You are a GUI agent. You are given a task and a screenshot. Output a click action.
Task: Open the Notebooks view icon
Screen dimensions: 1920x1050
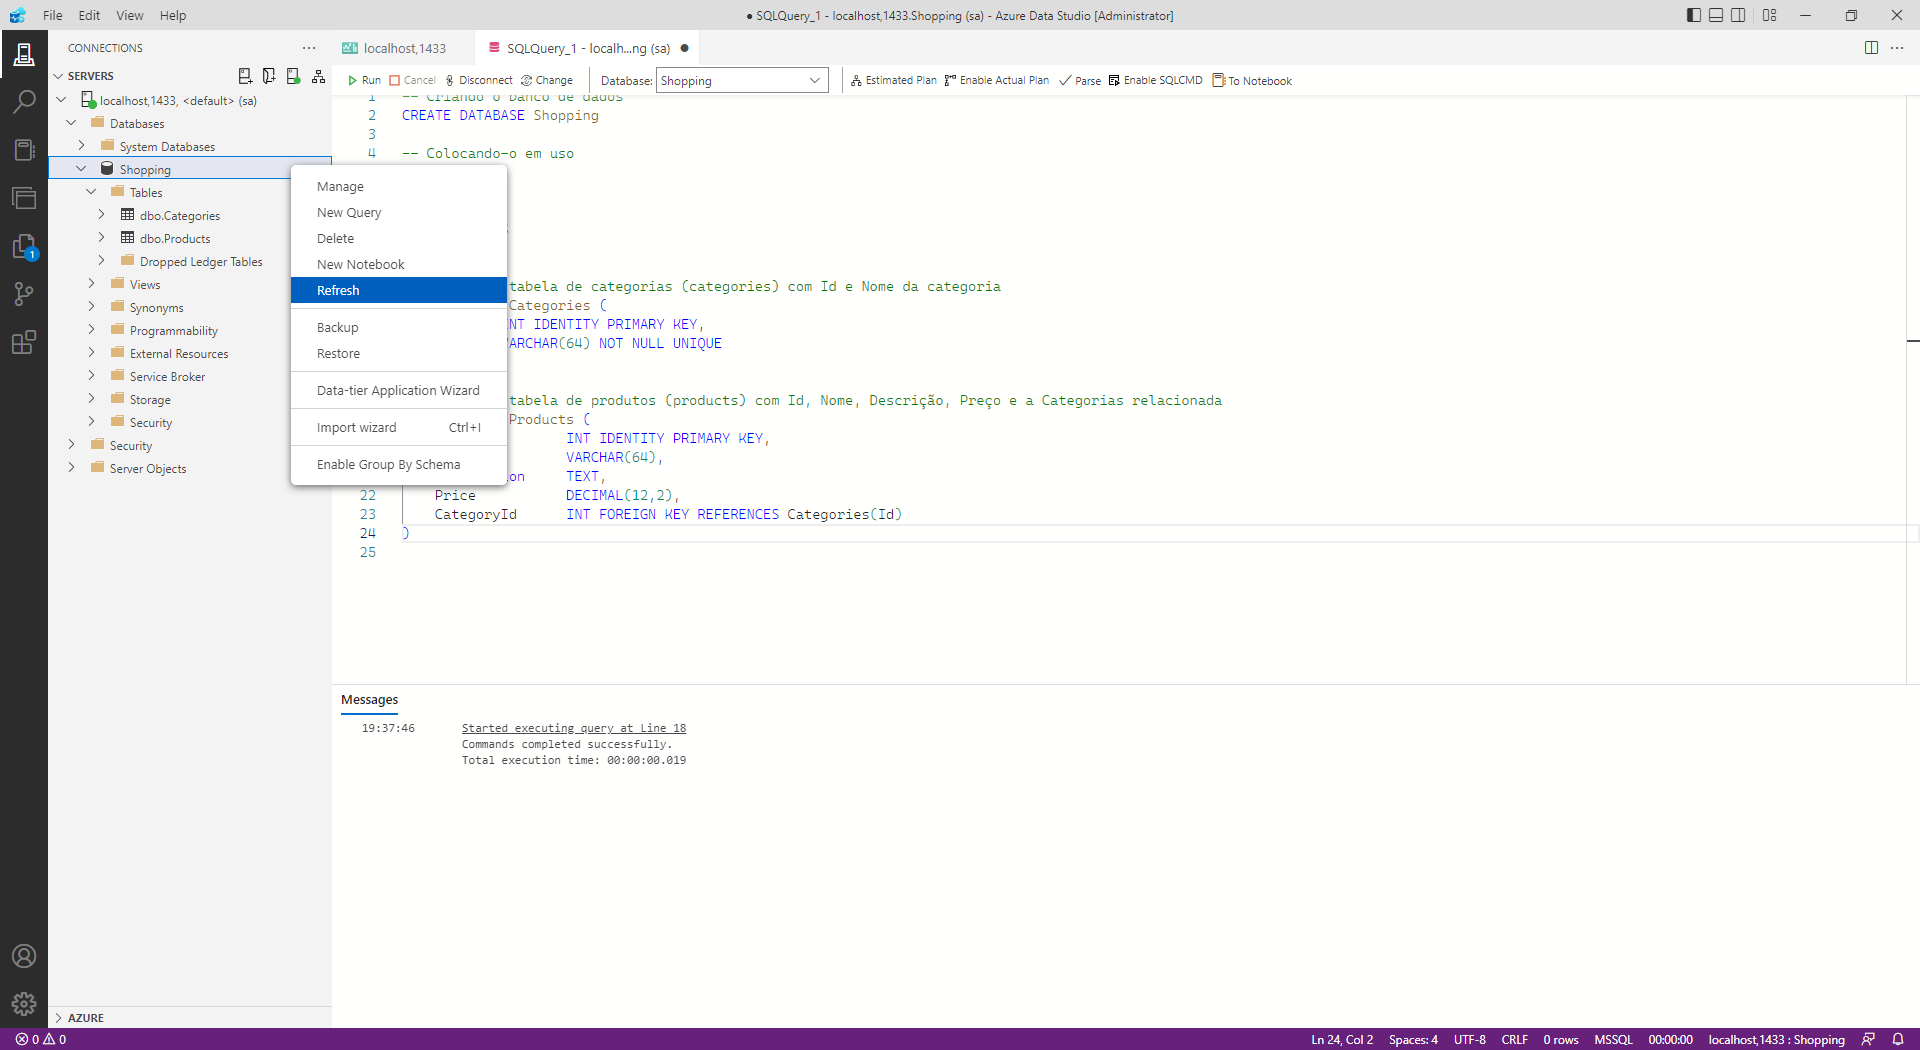tap(24, 150)
